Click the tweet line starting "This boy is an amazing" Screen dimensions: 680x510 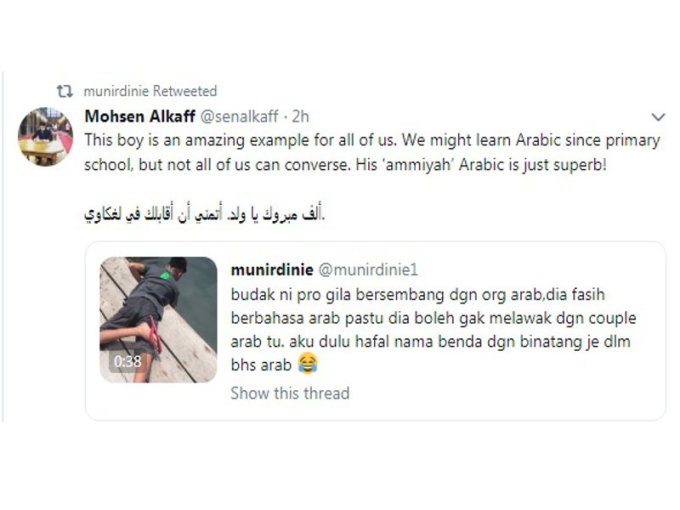click(372, 140)
